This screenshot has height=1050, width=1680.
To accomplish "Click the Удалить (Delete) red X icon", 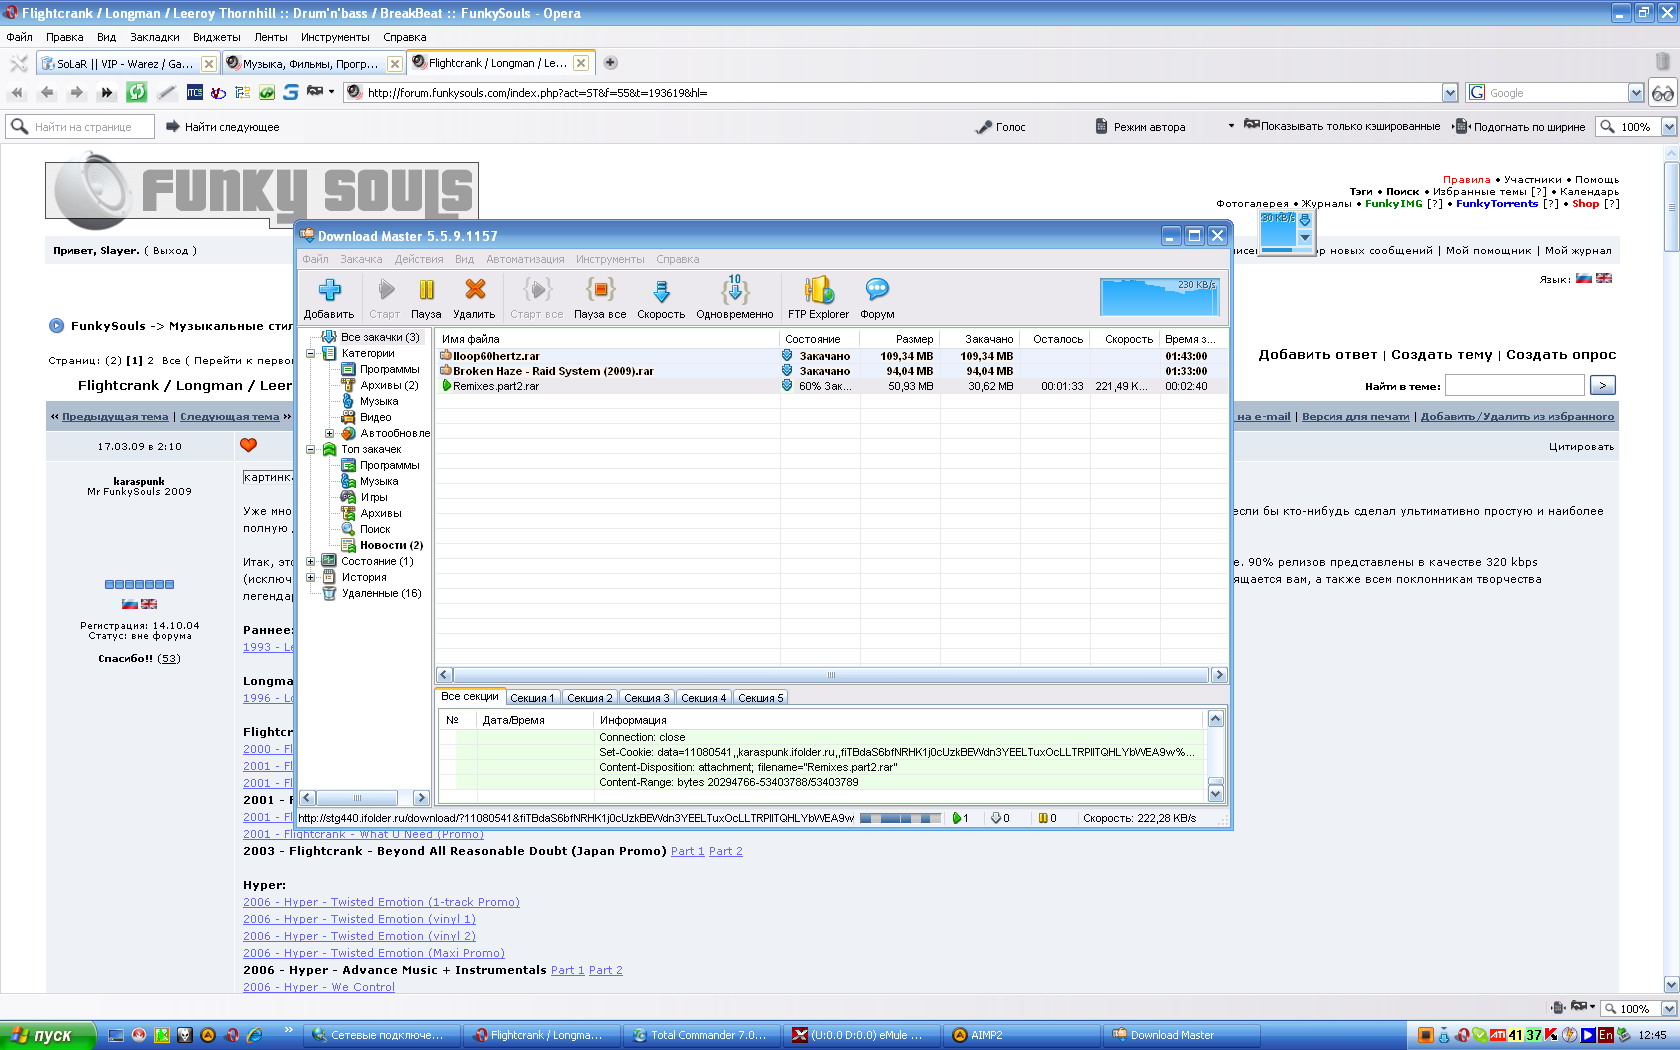I will pyautogui.click(x=474, y=291).
